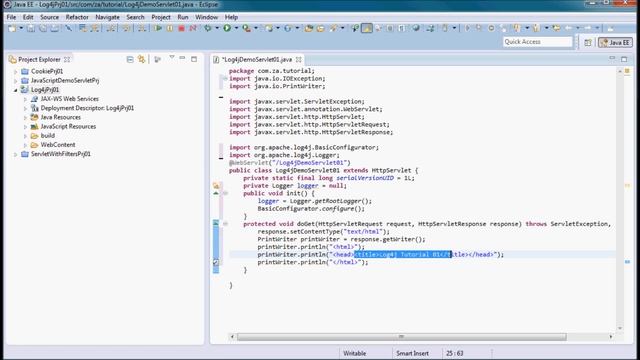Screen dimensions: 640x360
Task: Open External Tools dropdown arrow
Action: [256, 28]
